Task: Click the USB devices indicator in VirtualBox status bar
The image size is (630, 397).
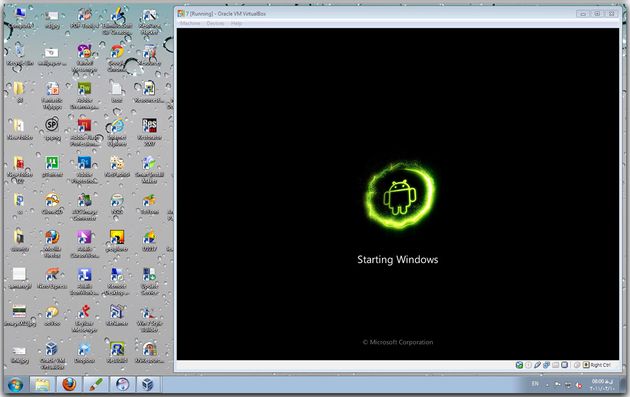Action: tap(537, 365)
